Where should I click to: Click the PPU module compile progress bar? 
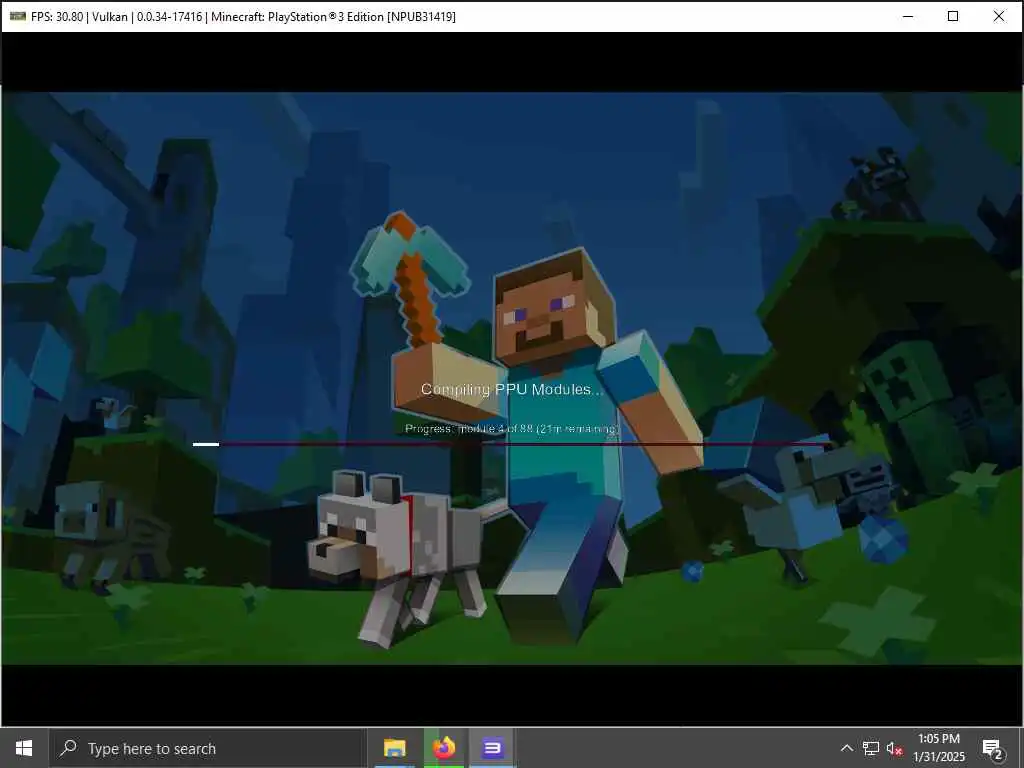pos(512,444)
